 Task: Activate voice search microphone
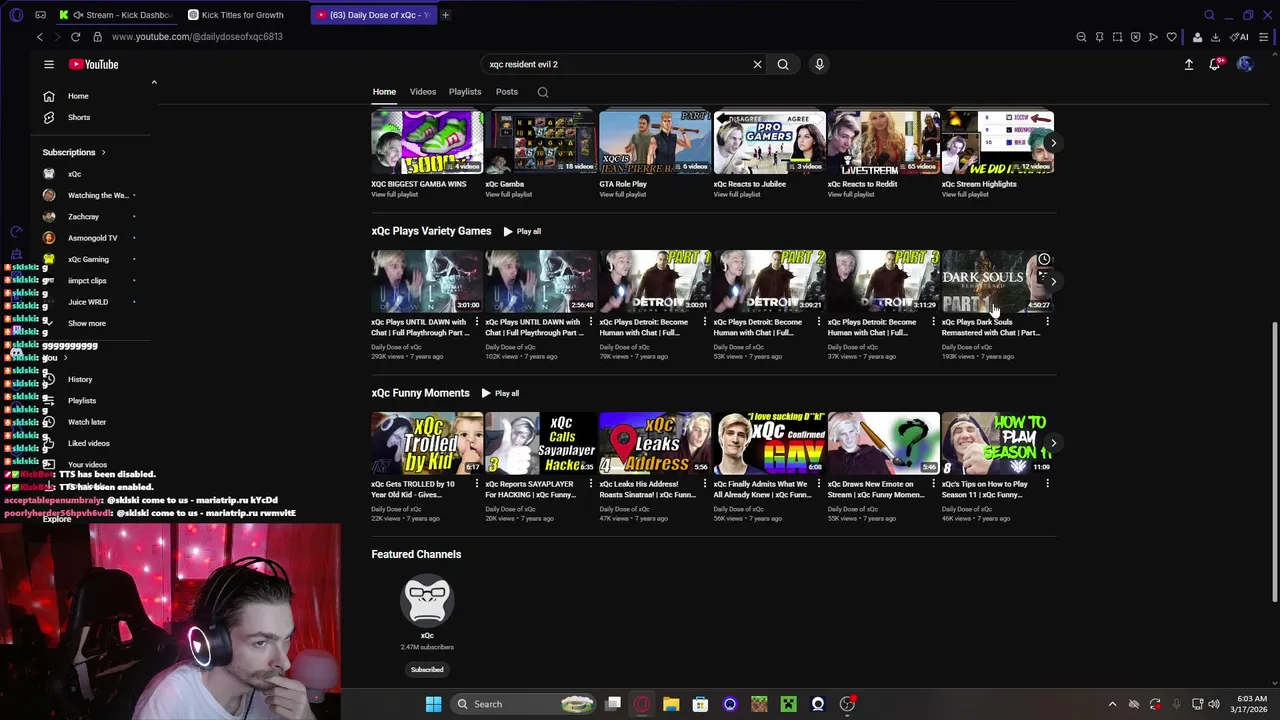[819, 64]
